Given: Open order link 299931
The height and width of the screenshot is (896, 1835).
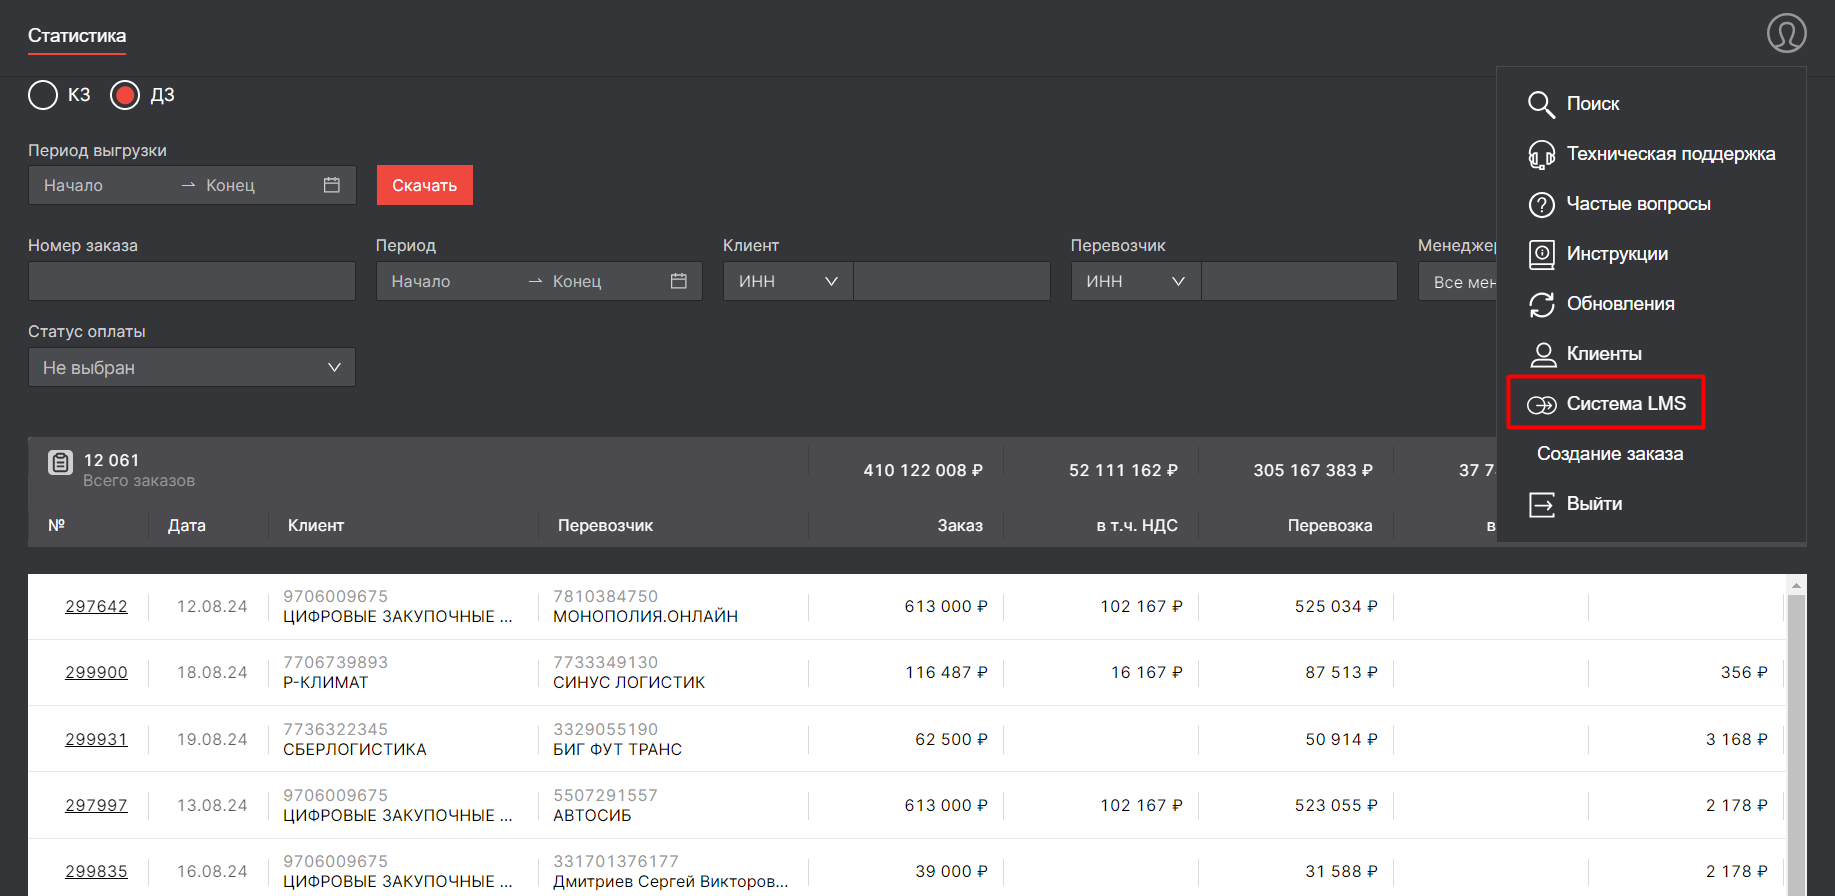Looking at the screenshot, I should (96, 739).
